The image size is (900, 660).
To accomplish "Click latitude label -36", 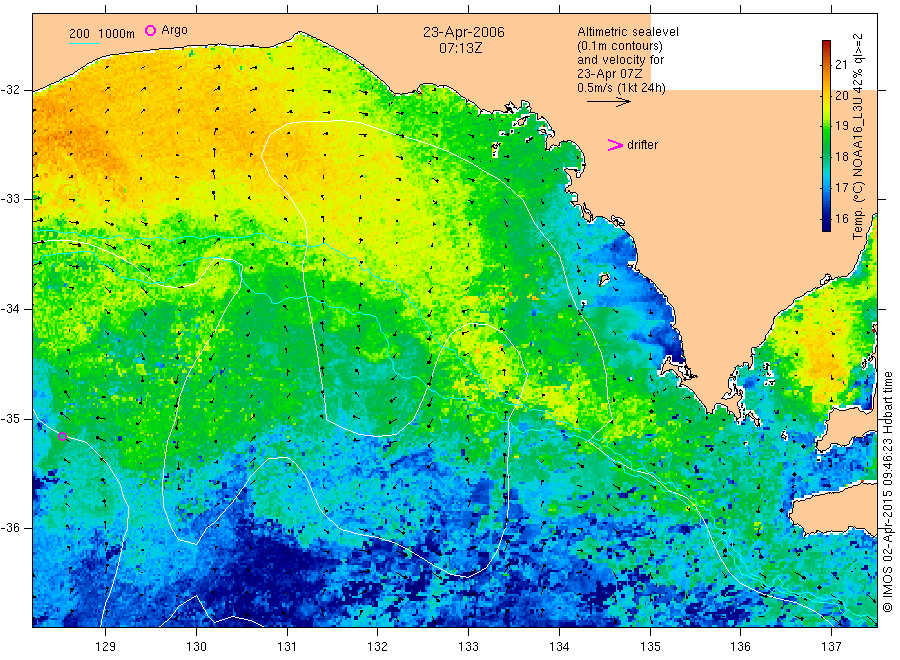I will 10,528.
